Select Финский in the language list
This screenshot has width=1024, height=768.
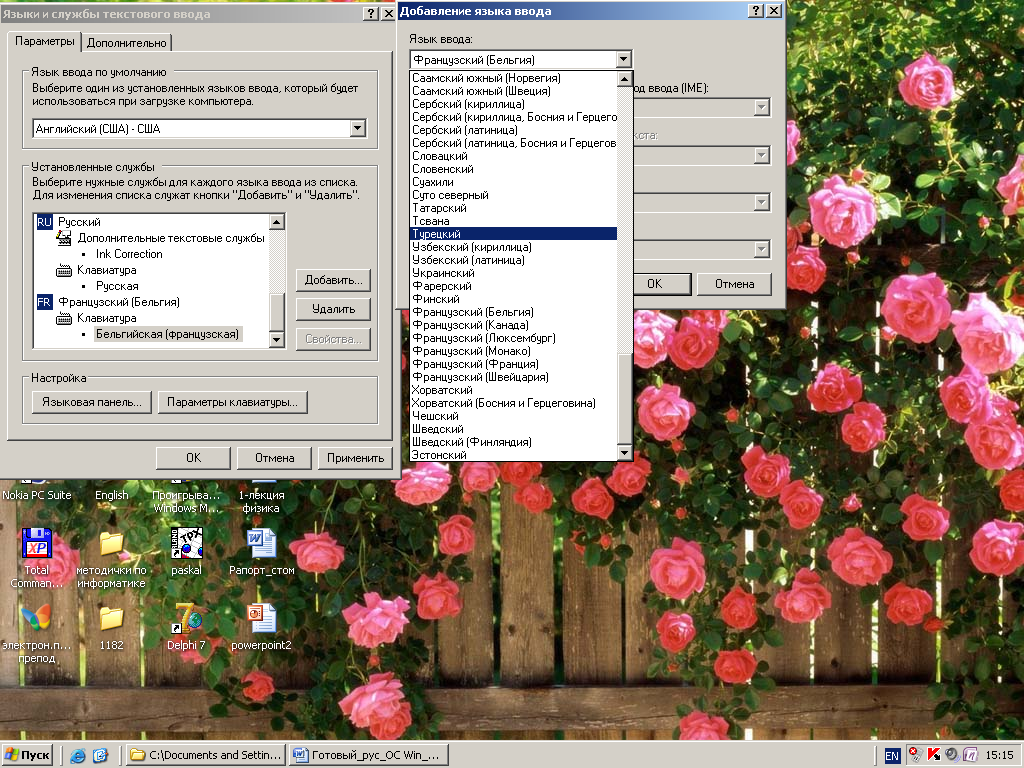click(x=513, y=299)
